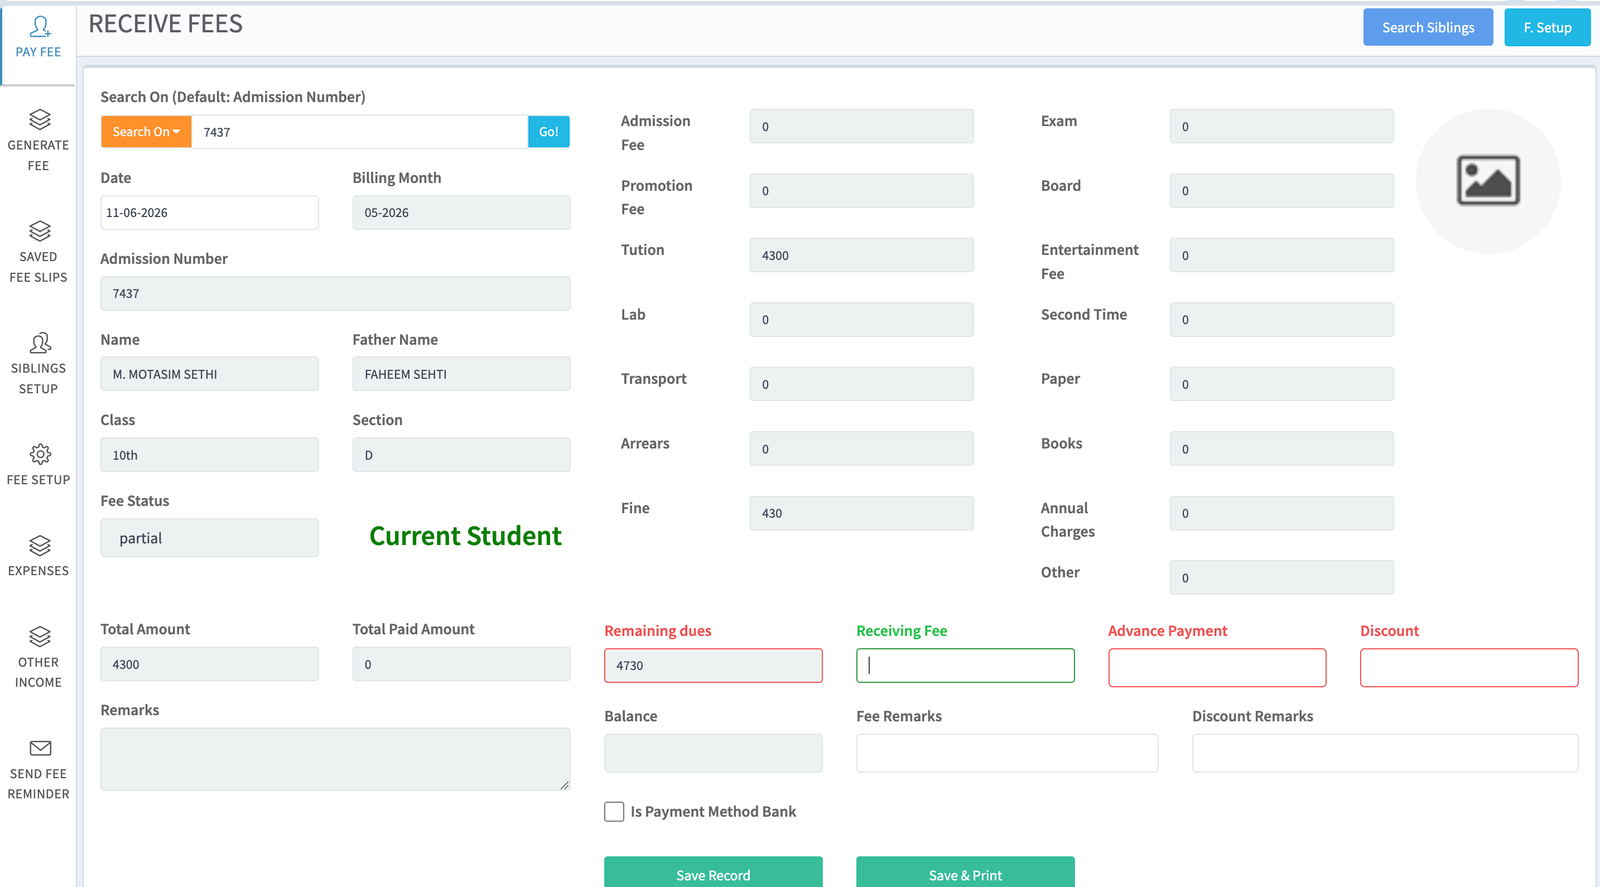The width and height of the screenshot is (1600, 887).
Task: Click the Pay Fee person icon
Action: point(40,26)
